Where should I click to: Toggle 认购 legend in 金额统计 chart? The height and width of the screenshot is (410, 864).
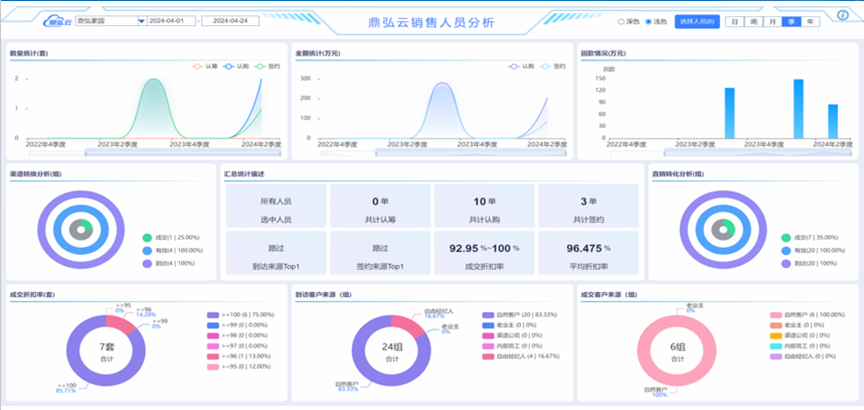click(521, 66)
